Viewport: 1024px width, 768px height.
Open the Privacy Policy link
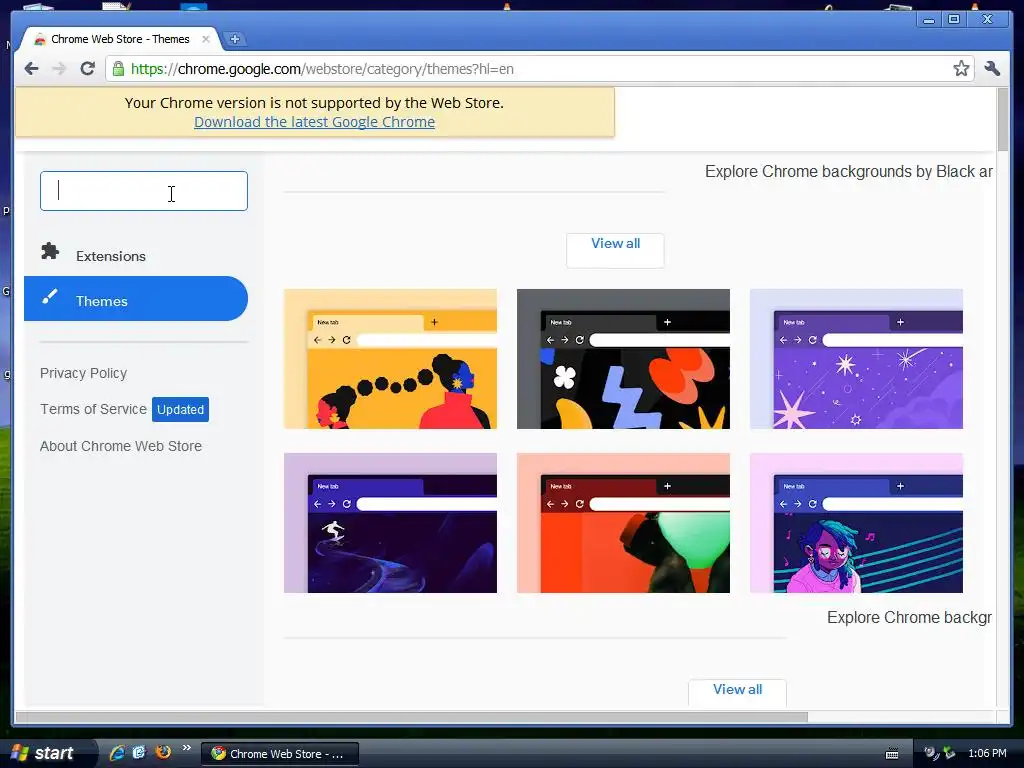tap(84, 373)
